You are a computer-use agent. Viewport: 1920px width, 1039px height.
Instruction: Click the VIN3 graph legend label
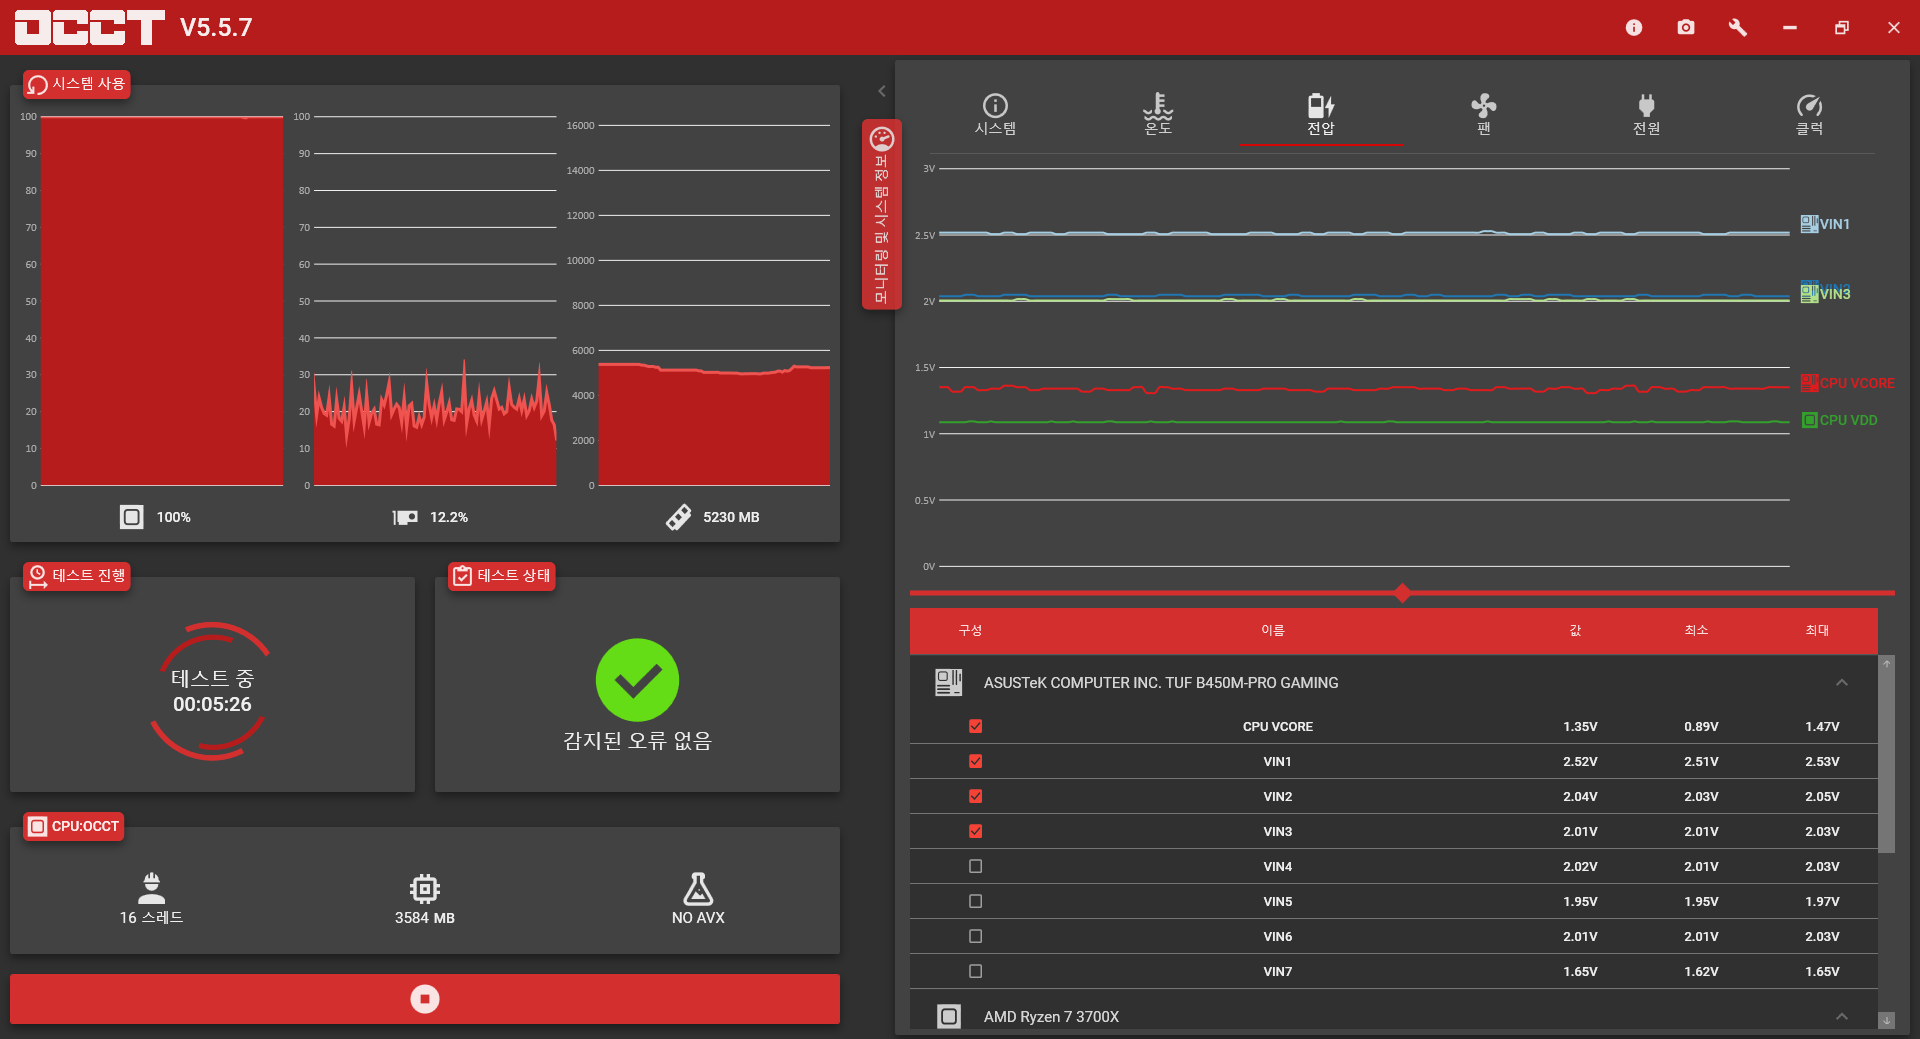1826,294
